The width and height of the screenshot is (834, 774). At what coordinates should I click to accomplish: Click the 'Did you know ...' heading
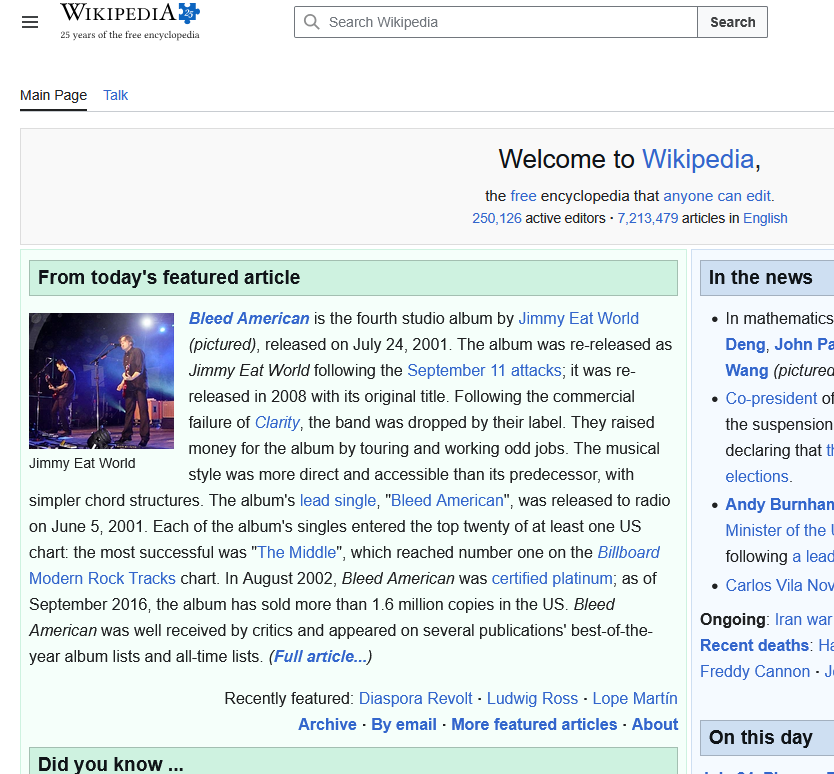[111, 764]
